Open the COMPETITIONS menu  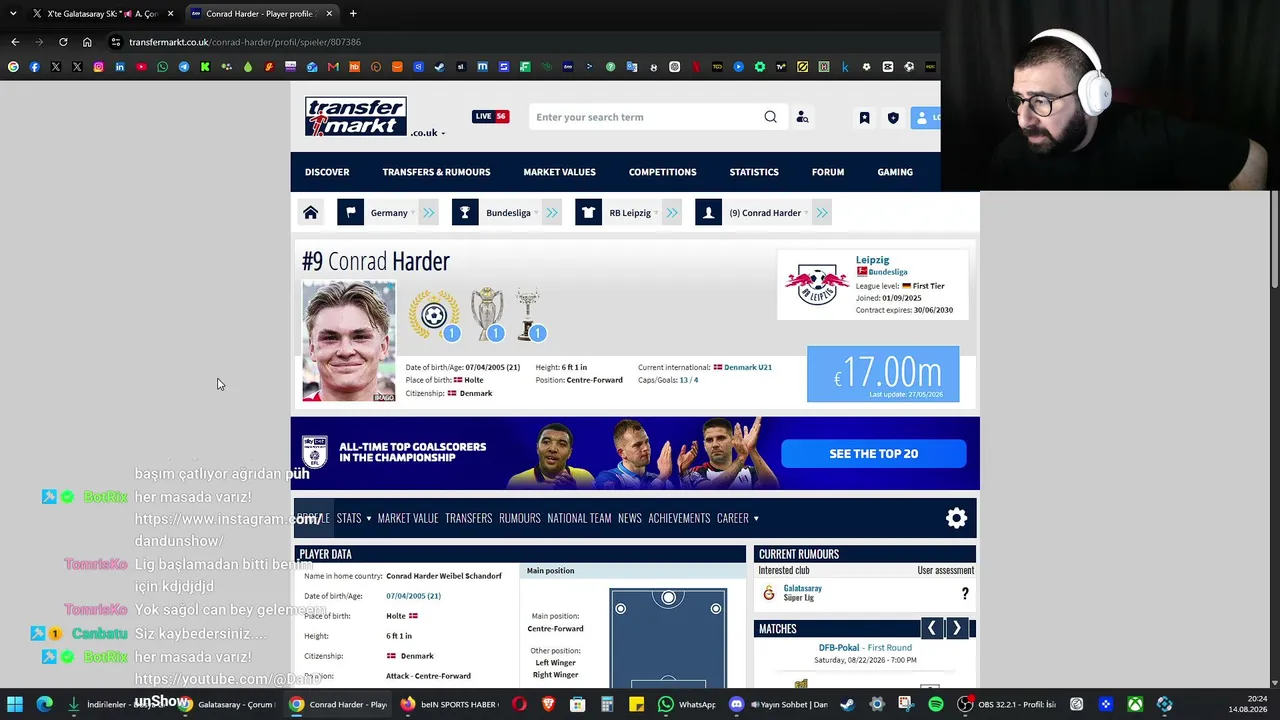click(x=662, y=172)
